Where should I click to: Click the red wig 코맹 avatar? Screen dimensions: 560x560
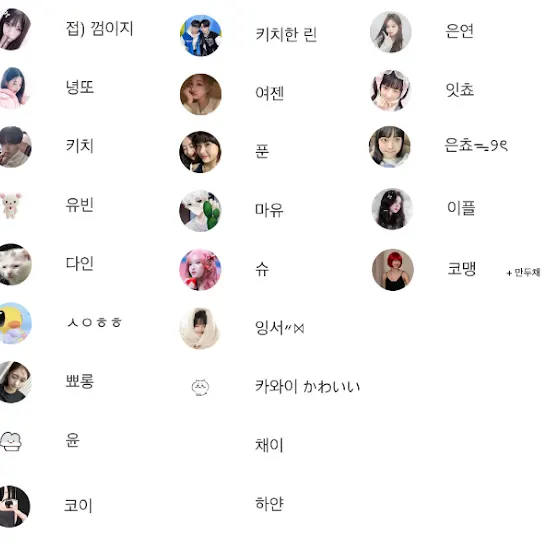[x=393, y=270]
